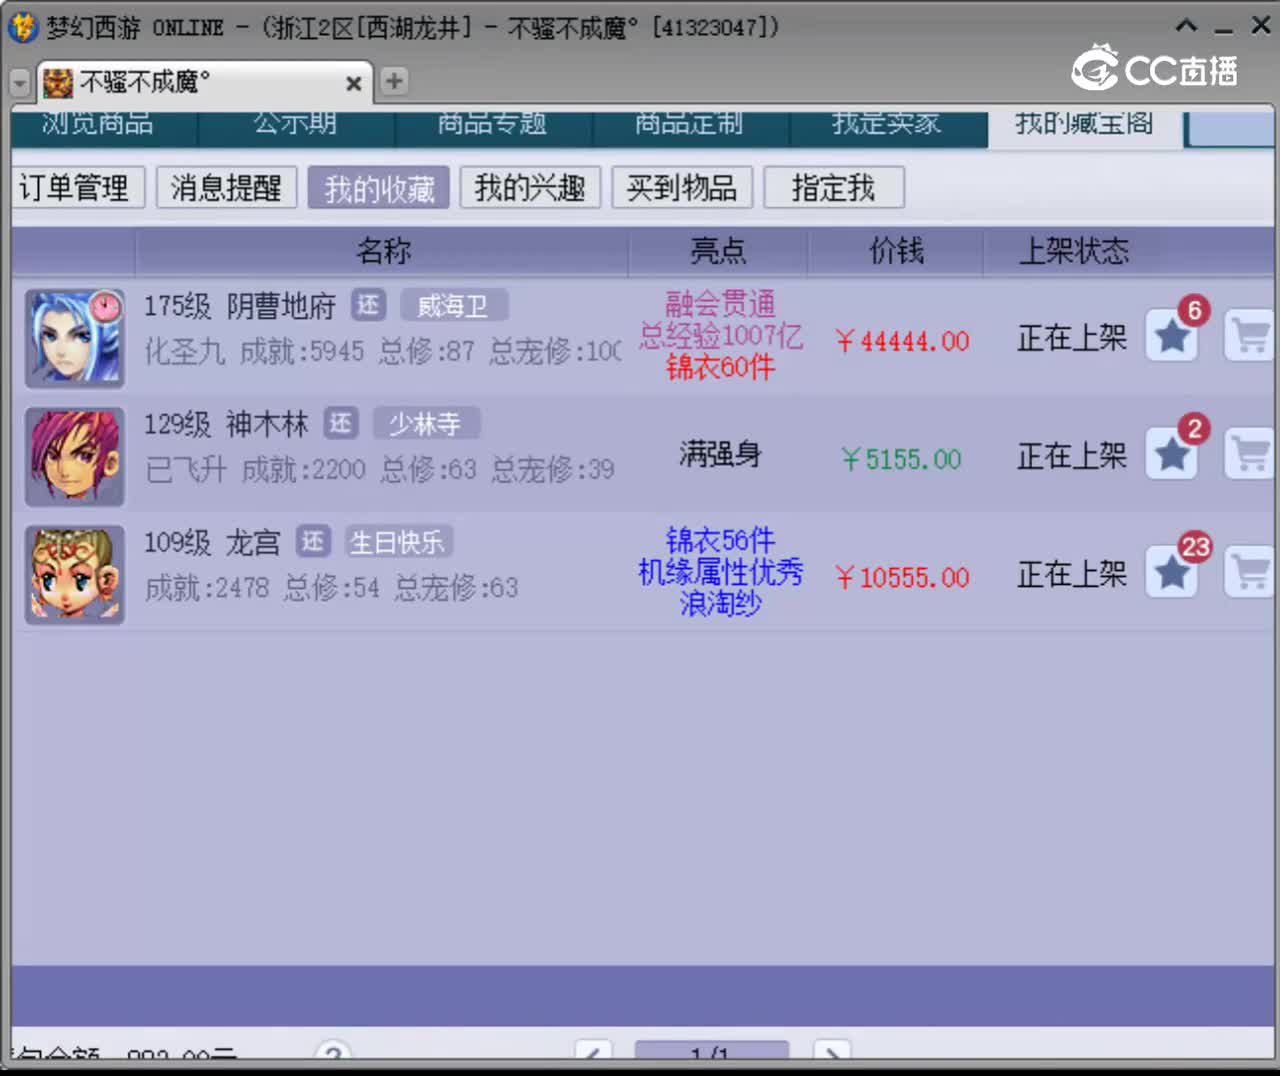Click price ￥5155.00
Screen dimensions: 1280x1076
point(901,460)
